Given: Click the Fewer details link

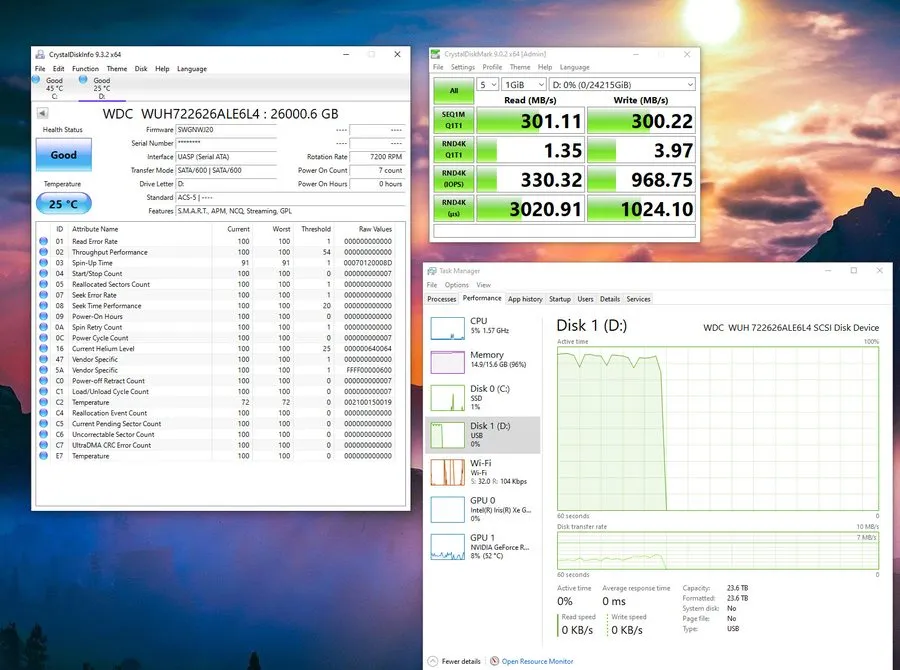Looking at the screenshot, I should (461, 661).
